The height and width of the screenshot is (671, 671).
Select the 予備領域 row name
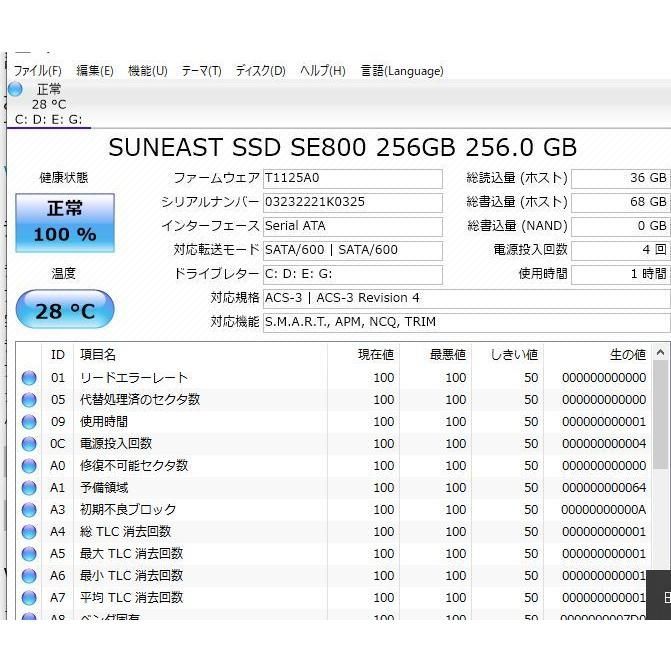point(104,488)
